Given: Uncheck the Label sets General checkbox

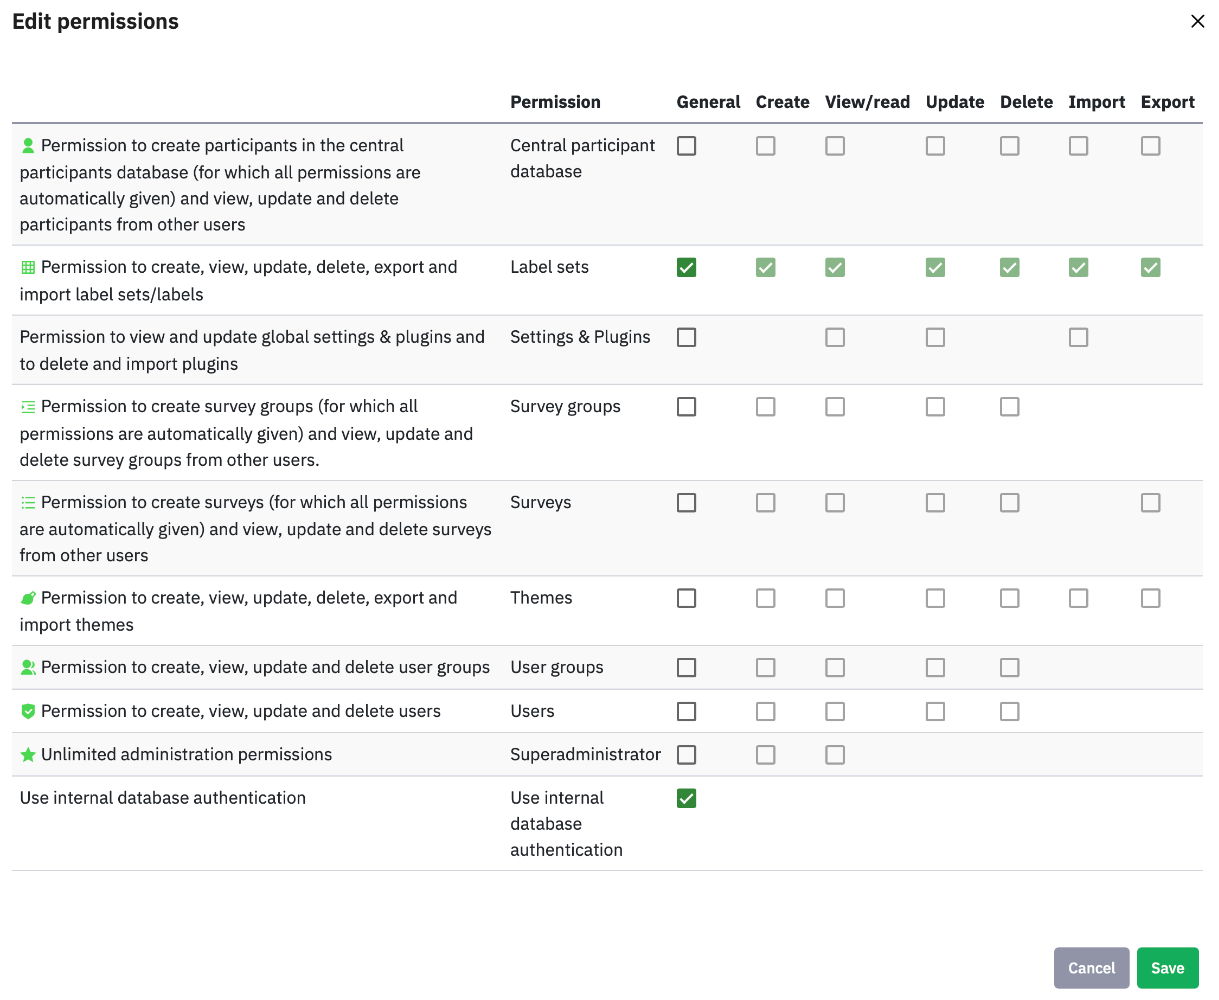Looking at the screenshot, I should tap(686, 267).
